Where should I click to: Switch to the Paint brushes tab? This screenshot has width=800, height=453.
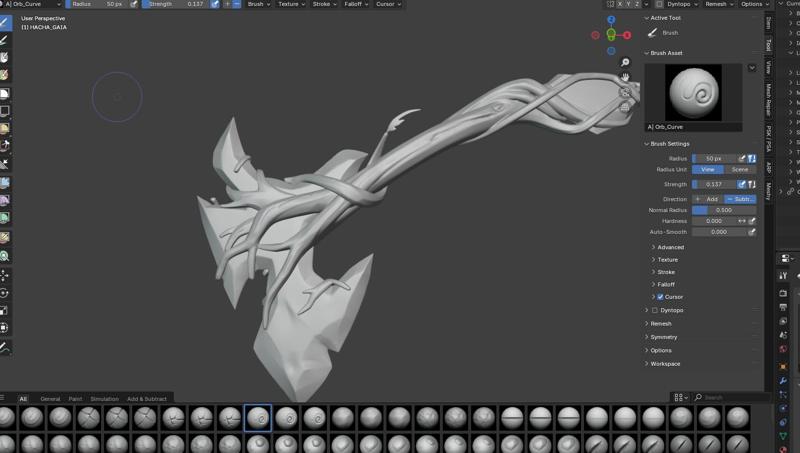(75, 399)
